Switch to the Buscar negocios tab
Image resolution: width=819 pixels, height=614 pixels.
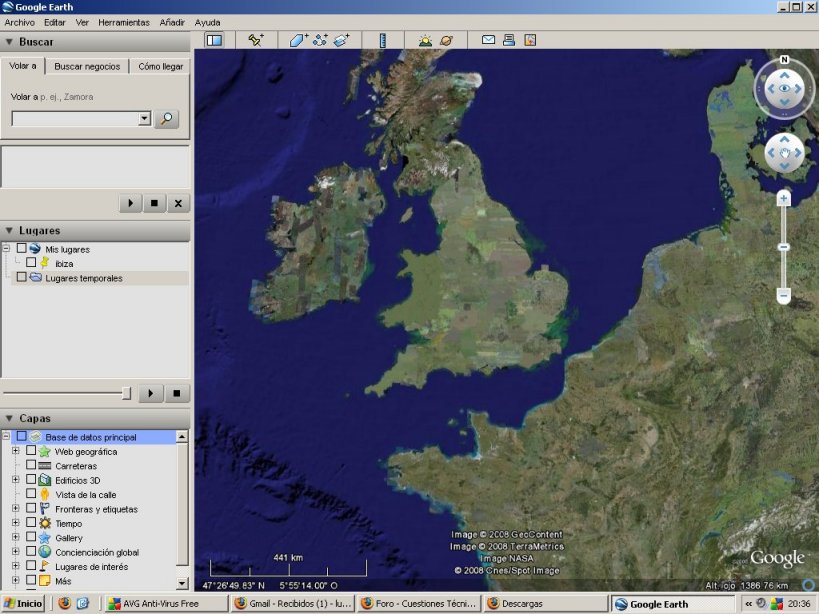87,66
